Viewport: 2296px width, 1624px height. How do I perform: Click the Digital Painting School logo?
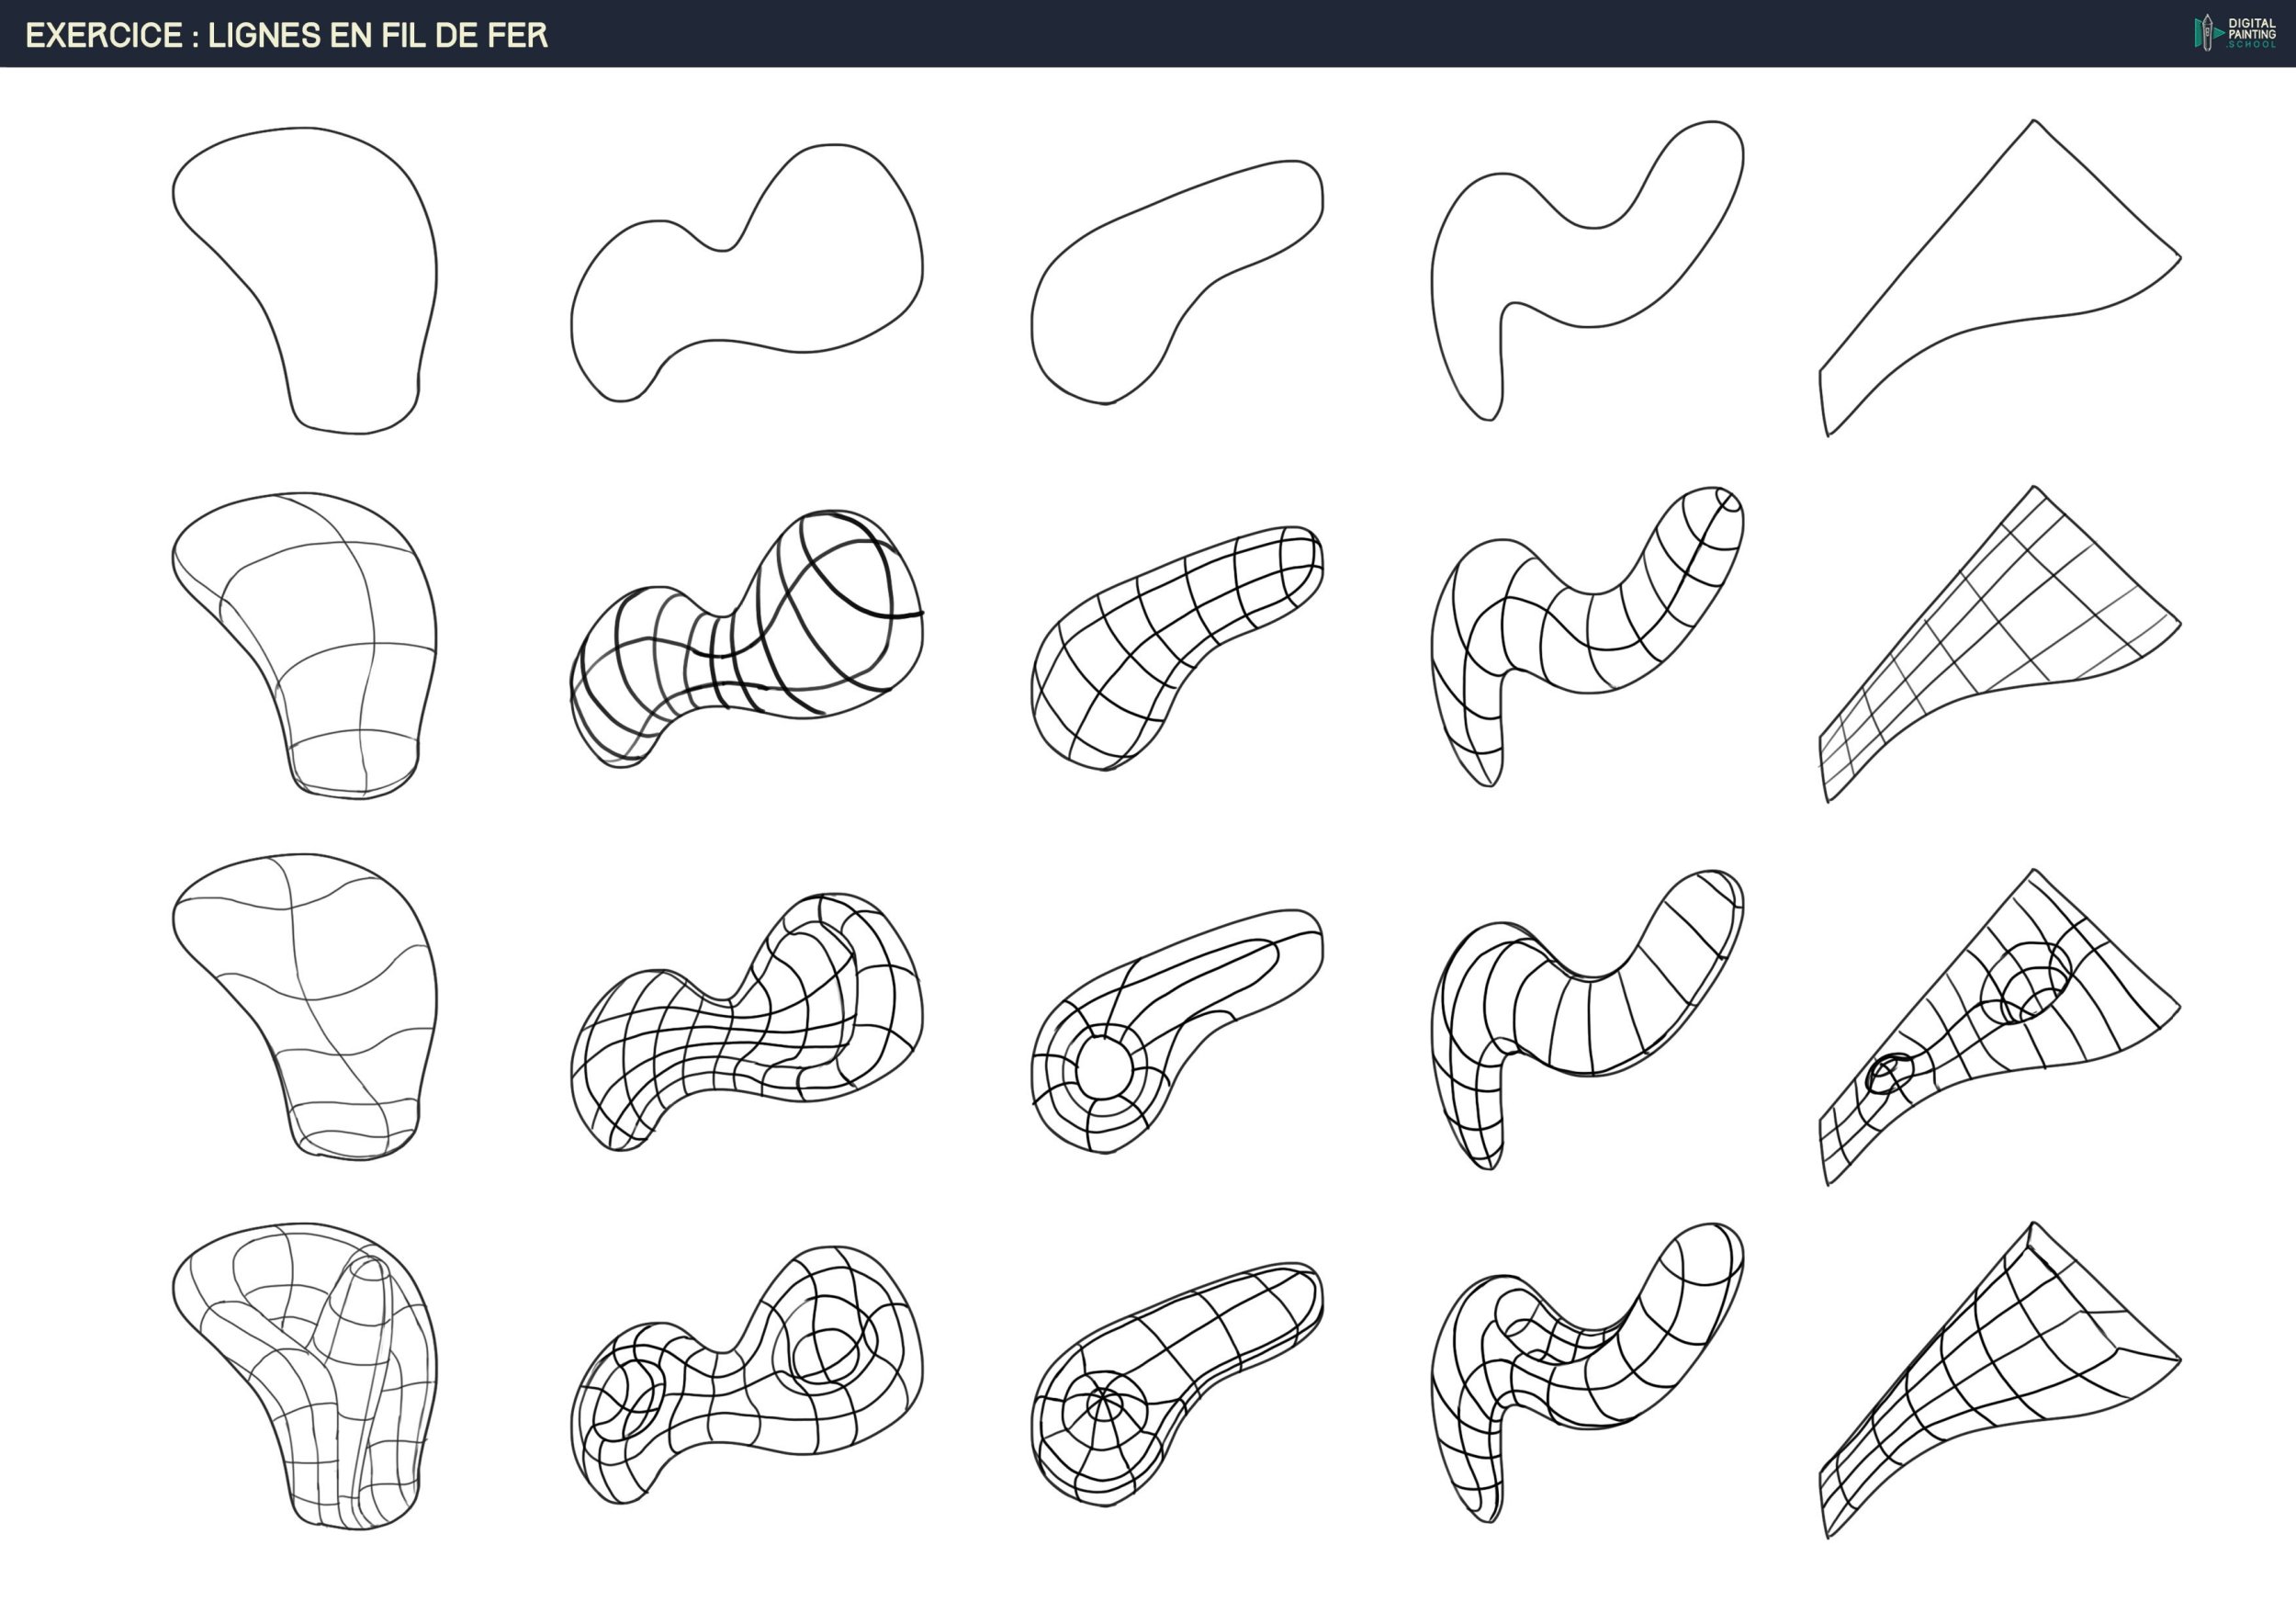pos(2235,33)
